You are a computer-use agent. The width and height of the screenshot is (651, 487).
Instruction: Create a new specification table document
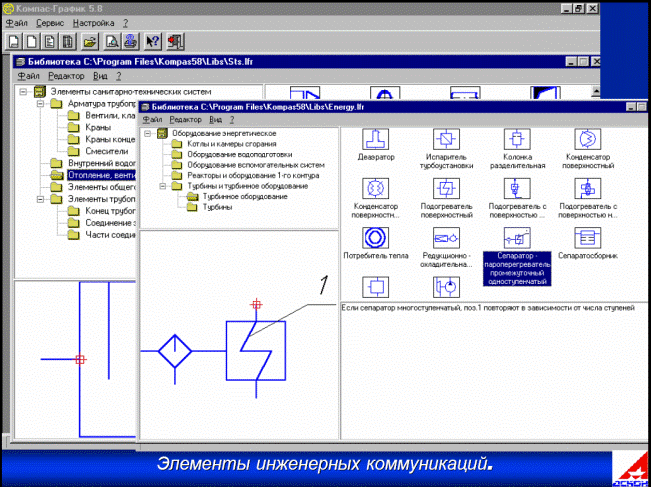pos(67,41)
